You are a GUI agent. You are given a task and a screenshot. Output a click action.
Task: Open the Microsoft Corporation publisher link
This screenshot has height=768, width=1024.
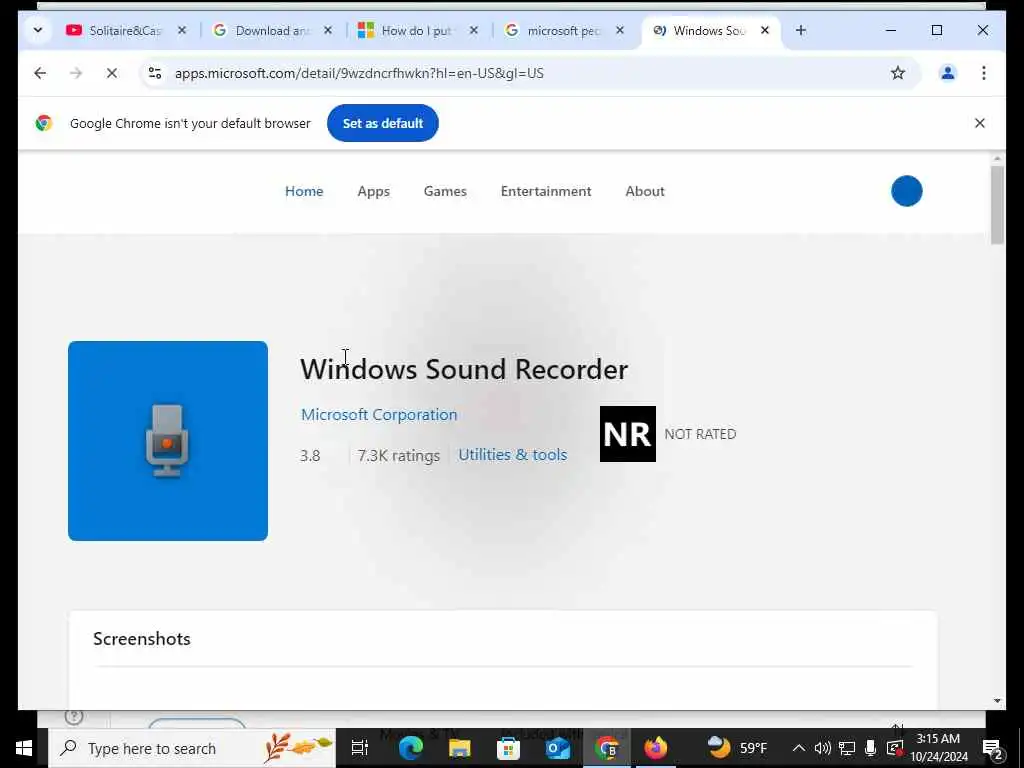click(x=379, y=415)
